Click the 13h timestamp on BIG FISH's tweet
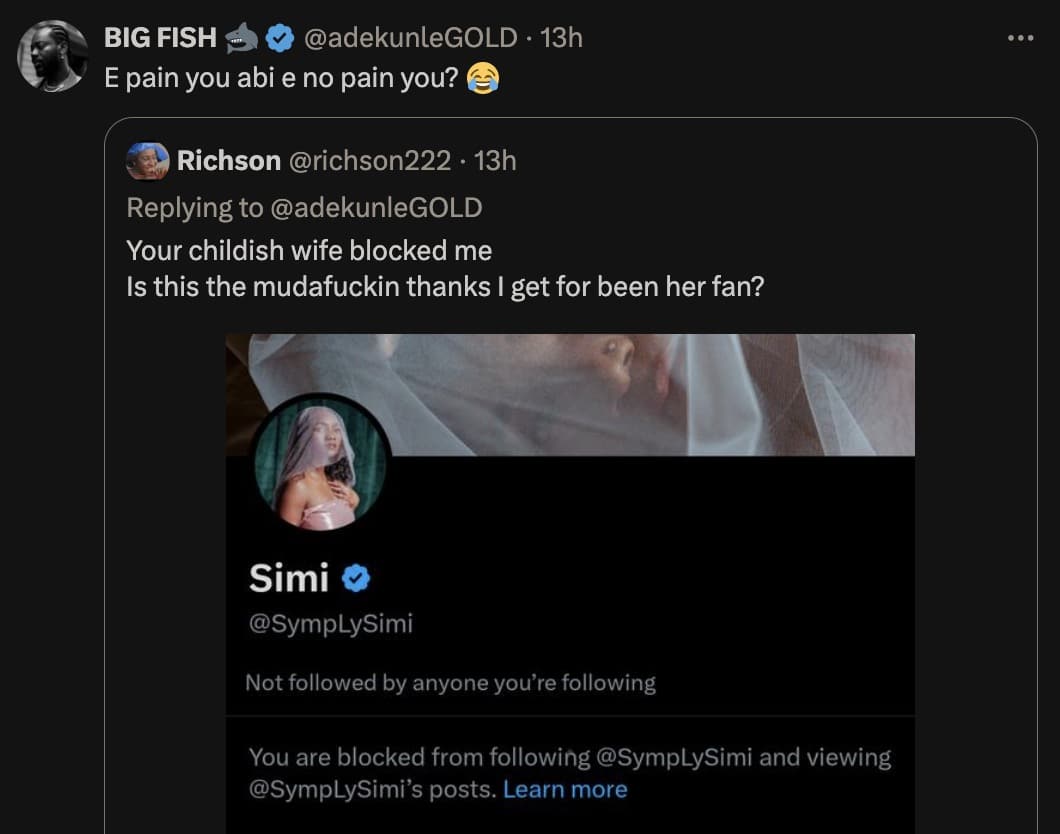Image resolution: width=1060 pixels, height=834 pixels. [x=562, y=37]
